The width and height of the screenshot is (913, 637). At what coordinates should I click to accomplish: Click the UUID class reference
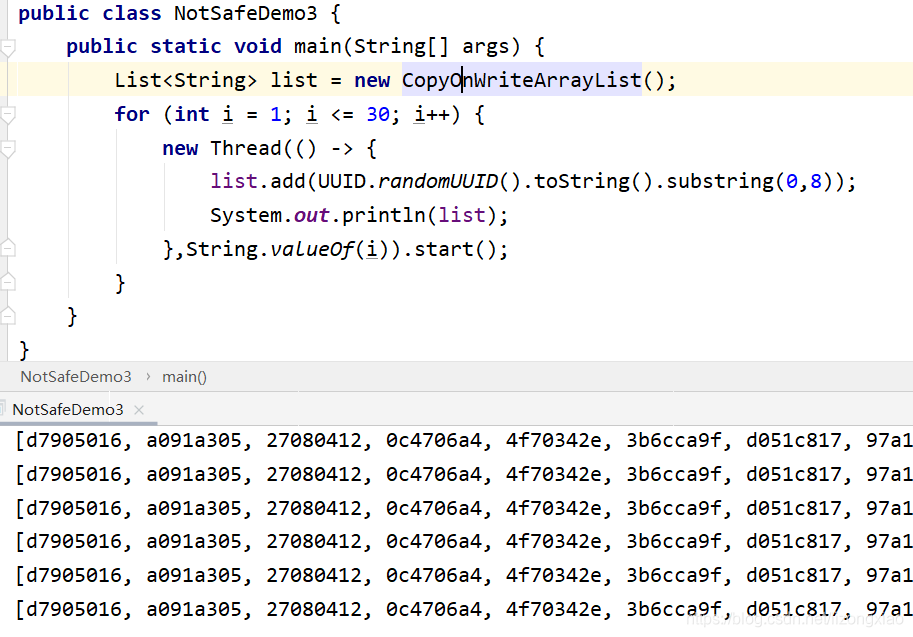[341, 182]
